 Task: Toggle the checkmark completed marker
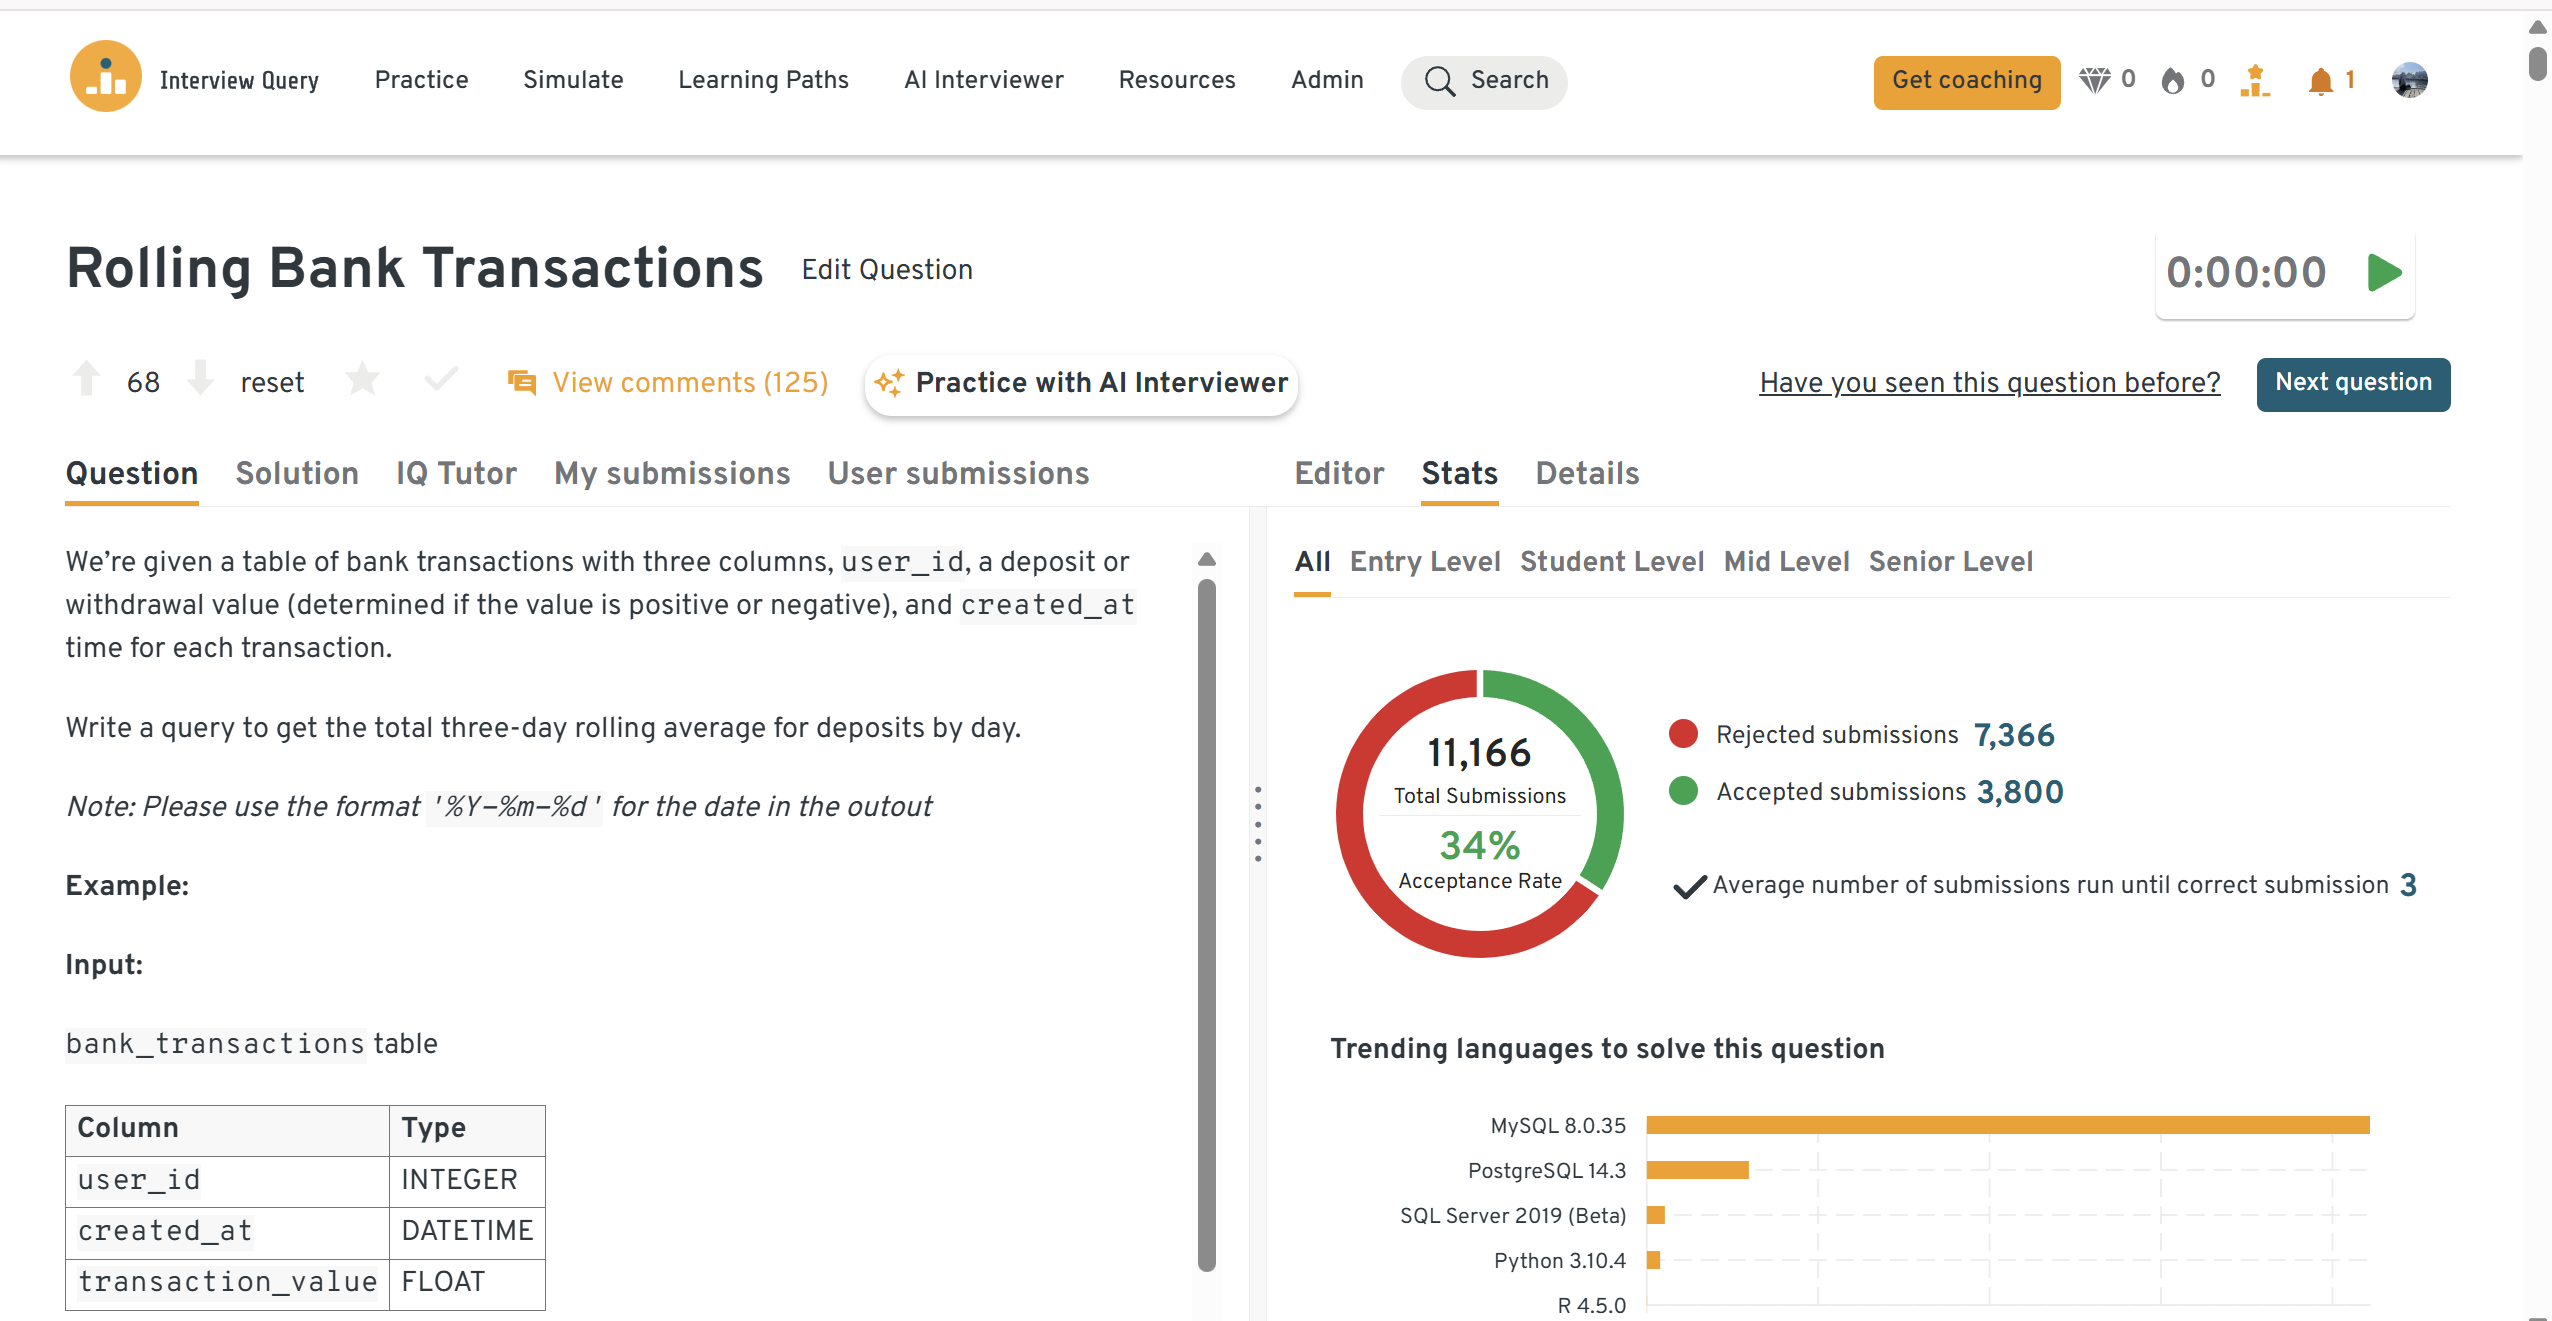[x=441, y=380]
